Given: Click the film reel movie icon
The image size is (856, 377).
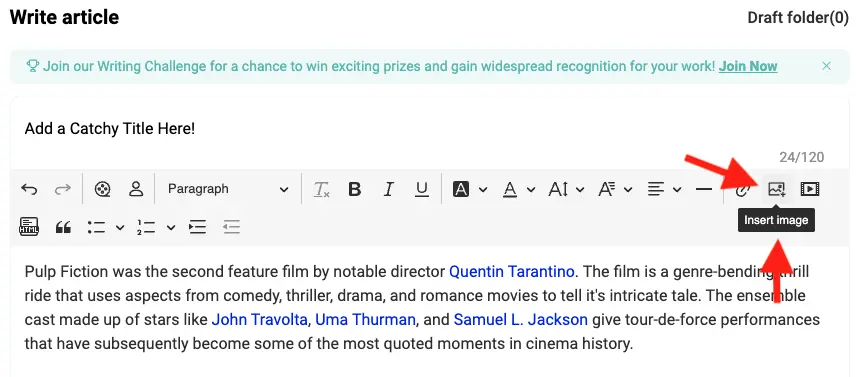Looking at the screenshot, I should 102,189.
